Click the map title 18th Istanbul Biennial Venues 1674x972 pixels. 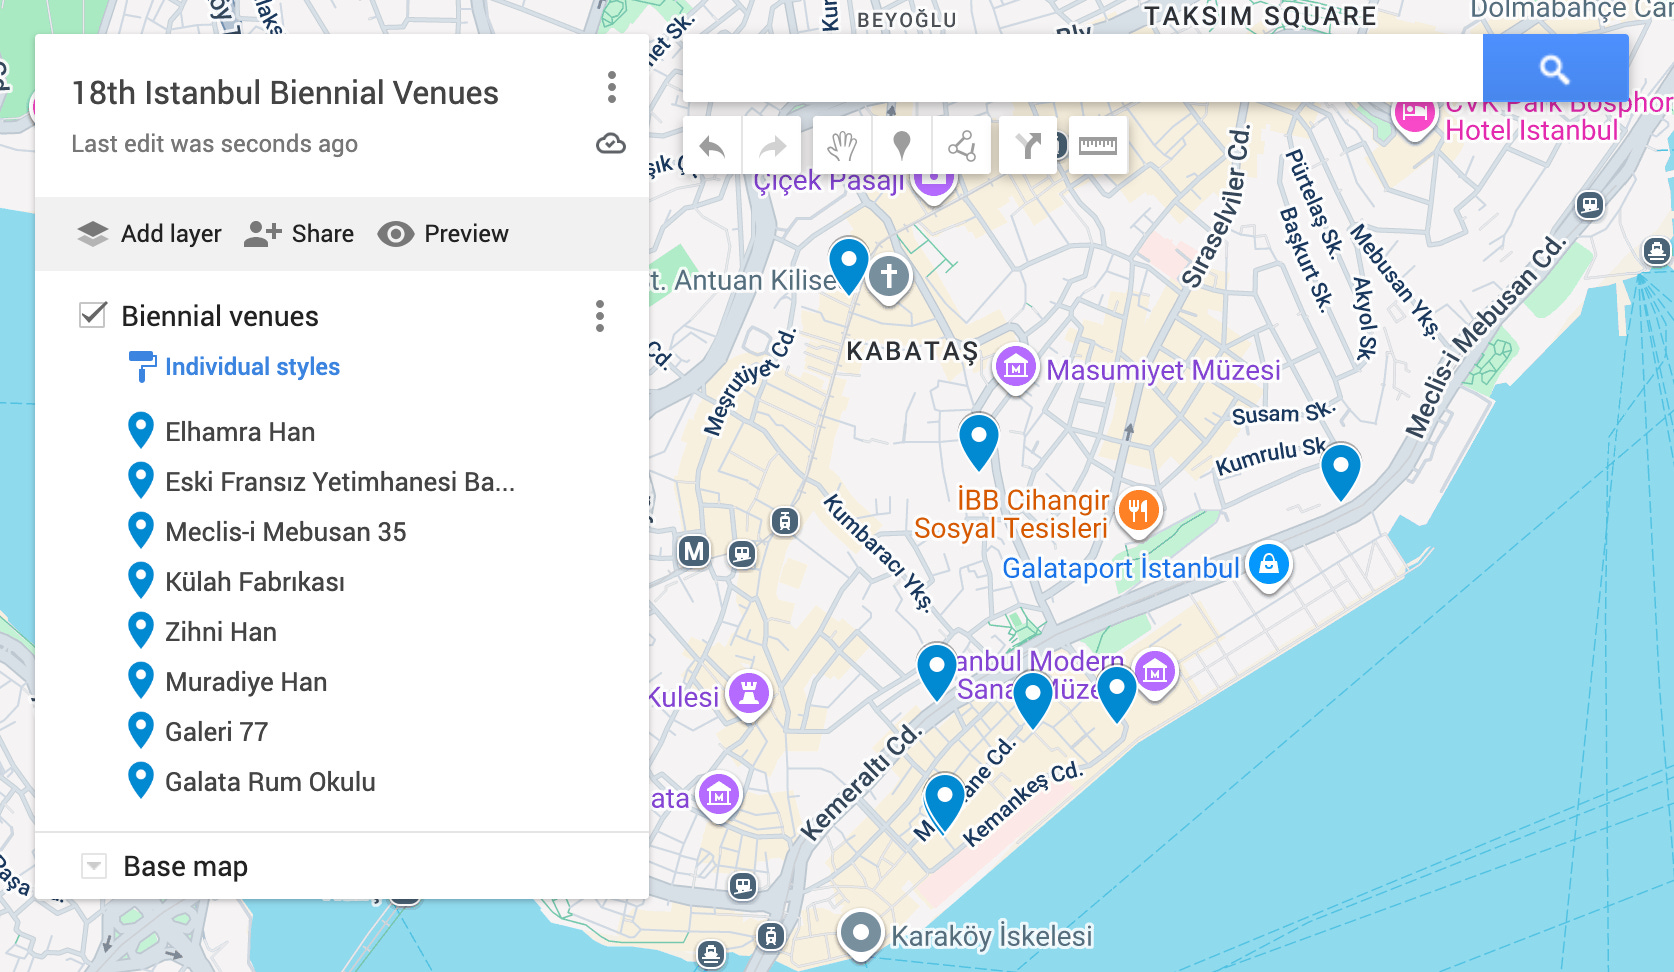tap(285, 93)
